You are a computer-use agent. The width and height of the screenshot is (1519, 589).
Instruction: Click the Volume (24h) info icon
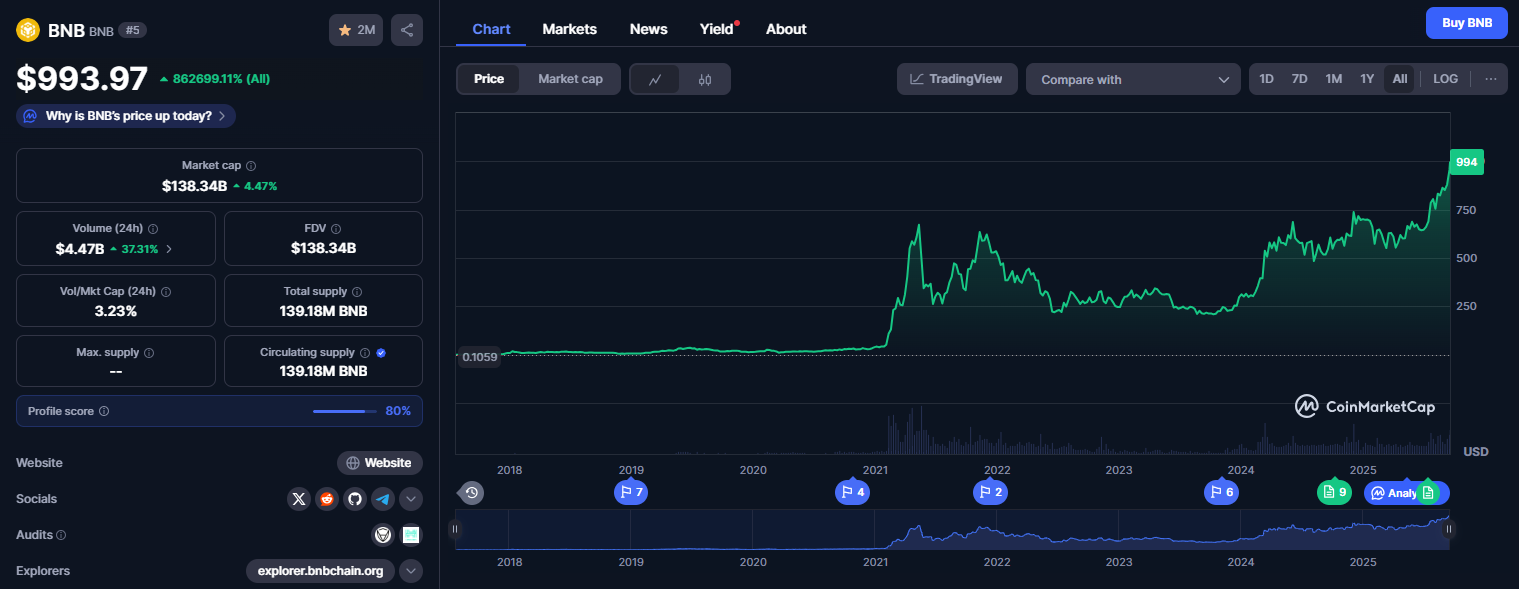click(x=153, y=229)
